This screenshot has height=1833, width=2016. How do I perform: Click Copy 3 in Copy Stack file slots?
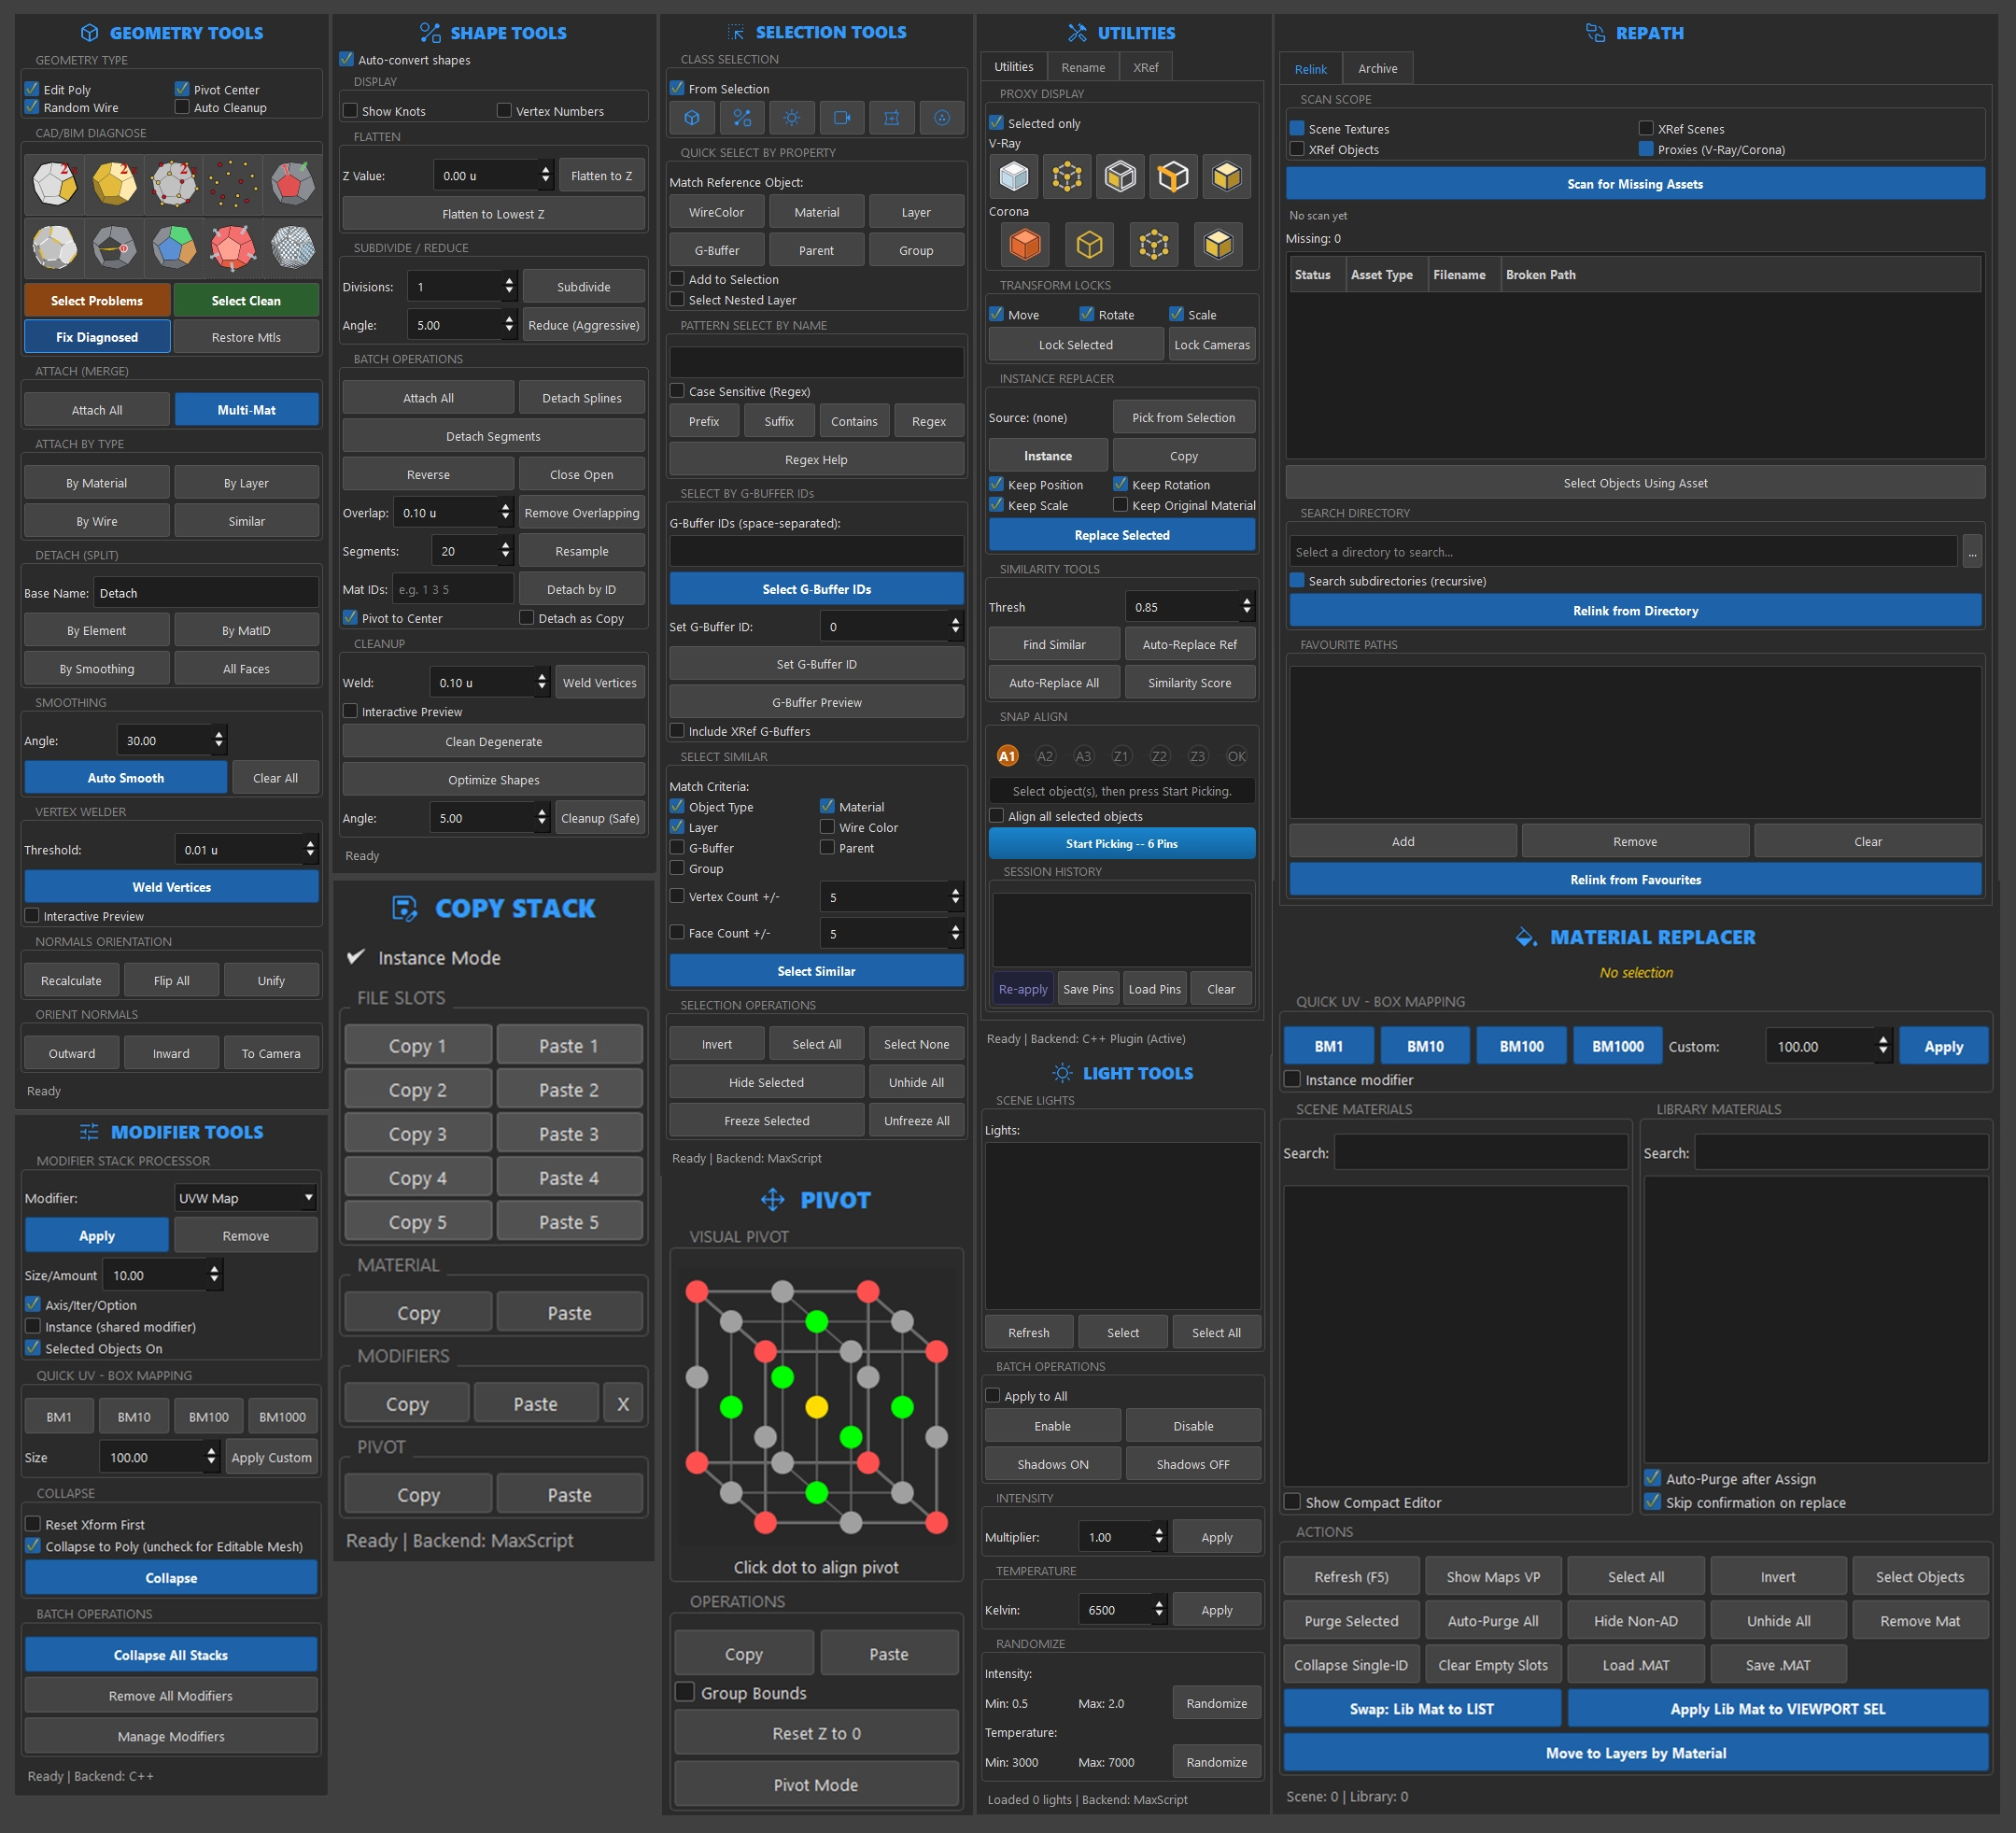point(418,1134)
